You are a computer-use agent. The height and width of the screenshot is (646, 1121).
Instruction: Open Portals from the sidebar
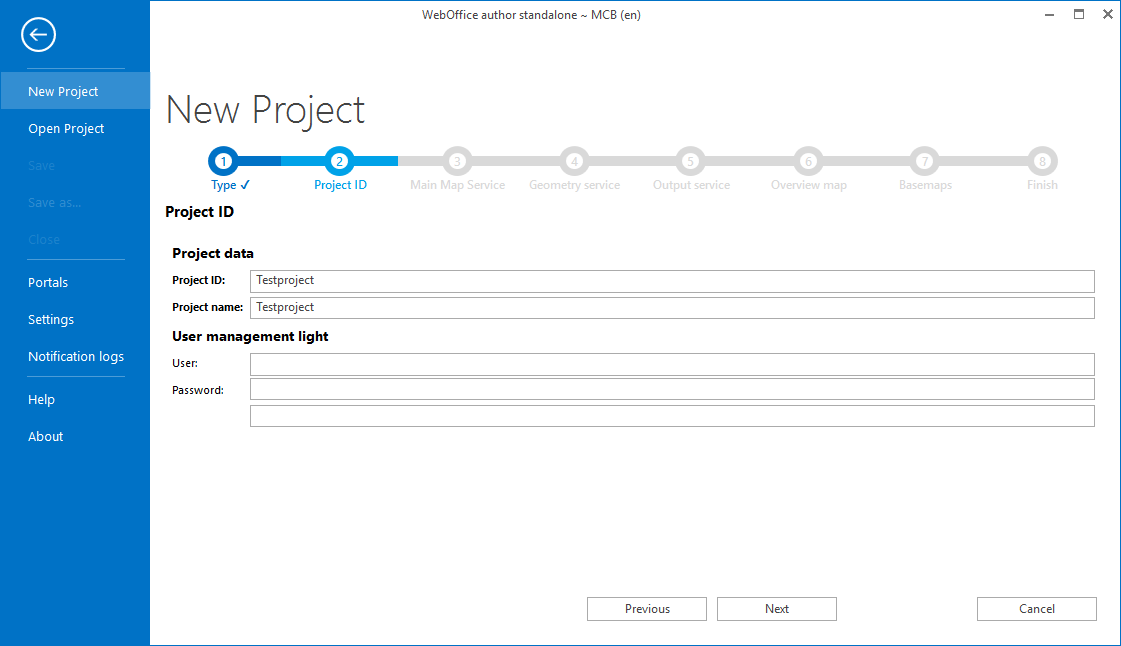pyautogui.click(x=48, y=282)
